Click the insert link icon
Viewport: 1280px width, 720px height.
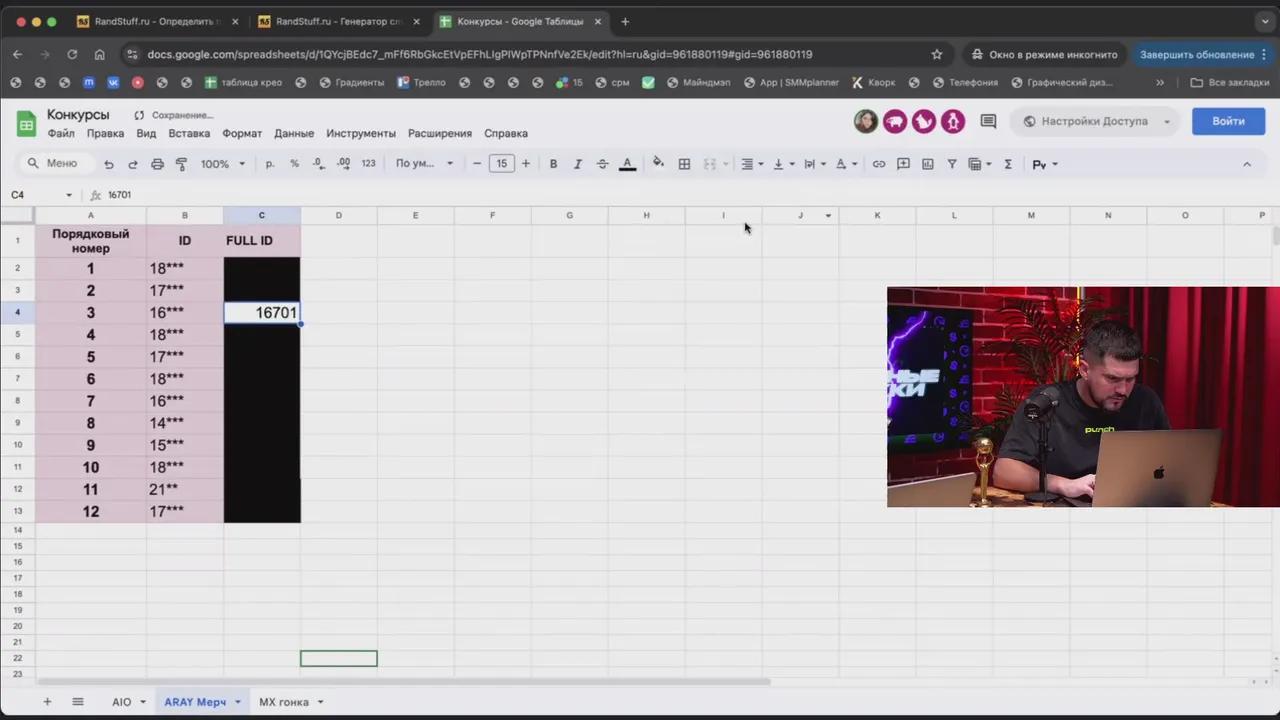click(879, 164)
